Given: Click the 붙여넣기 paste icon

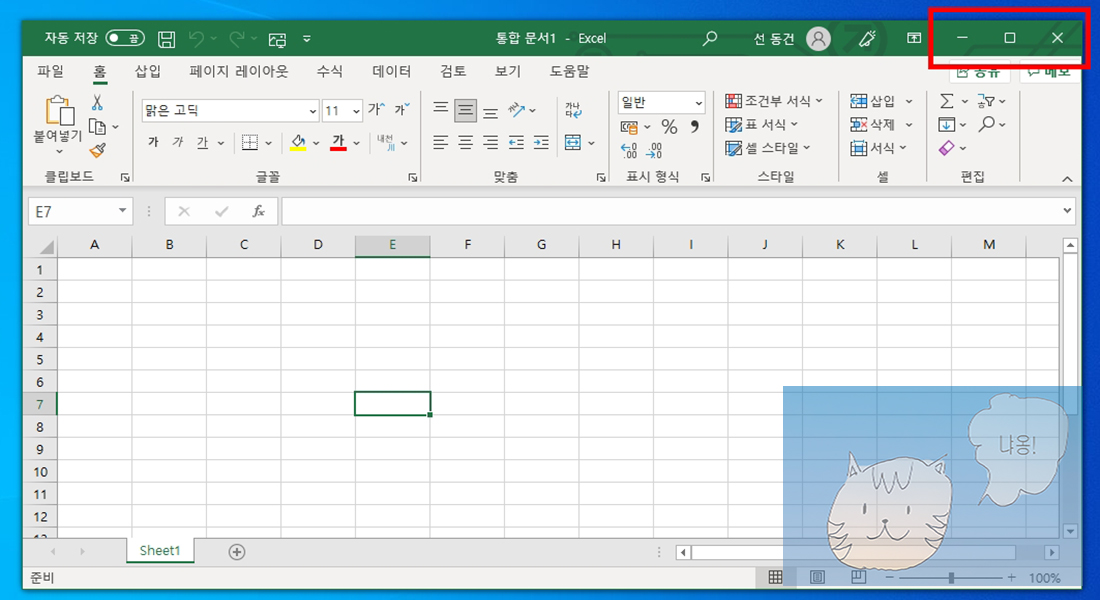Looking at the screenshot, I should [x=60, y=110].
